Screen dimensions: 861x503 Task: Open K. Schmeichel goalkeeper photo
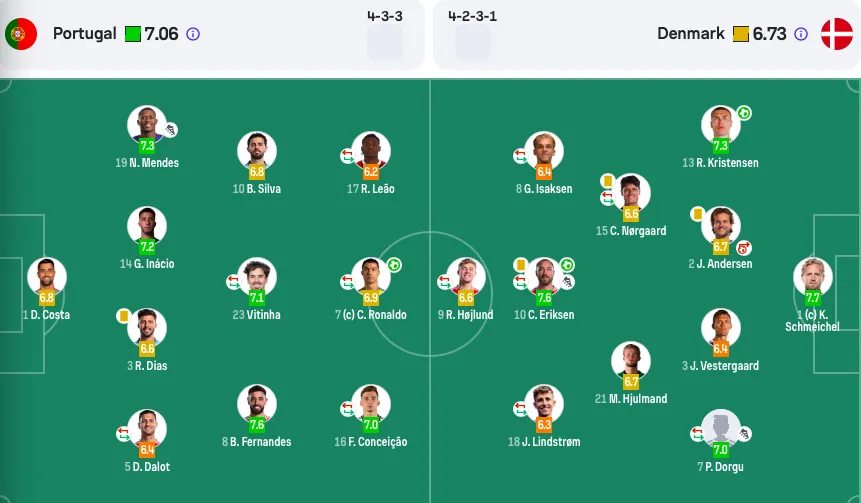coord(813,277)
